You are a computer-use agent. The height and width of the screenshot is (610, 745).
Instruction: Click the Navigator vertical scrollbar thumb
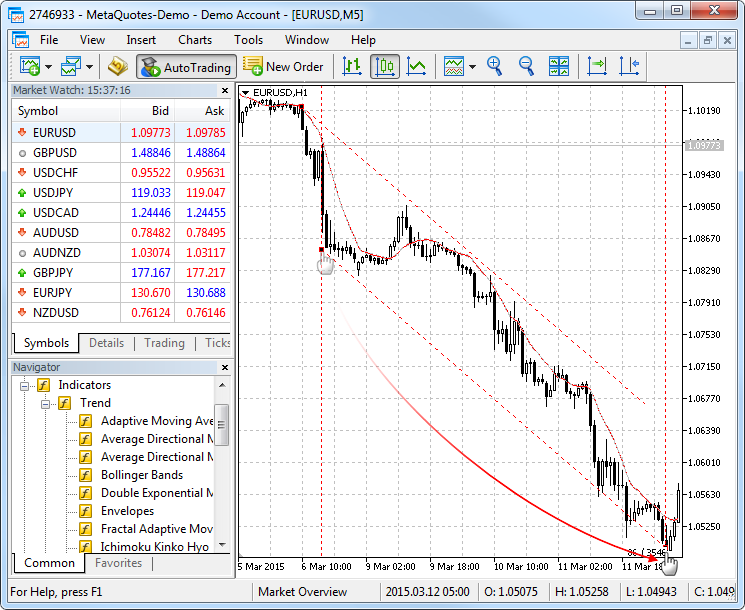coord(221,425)
